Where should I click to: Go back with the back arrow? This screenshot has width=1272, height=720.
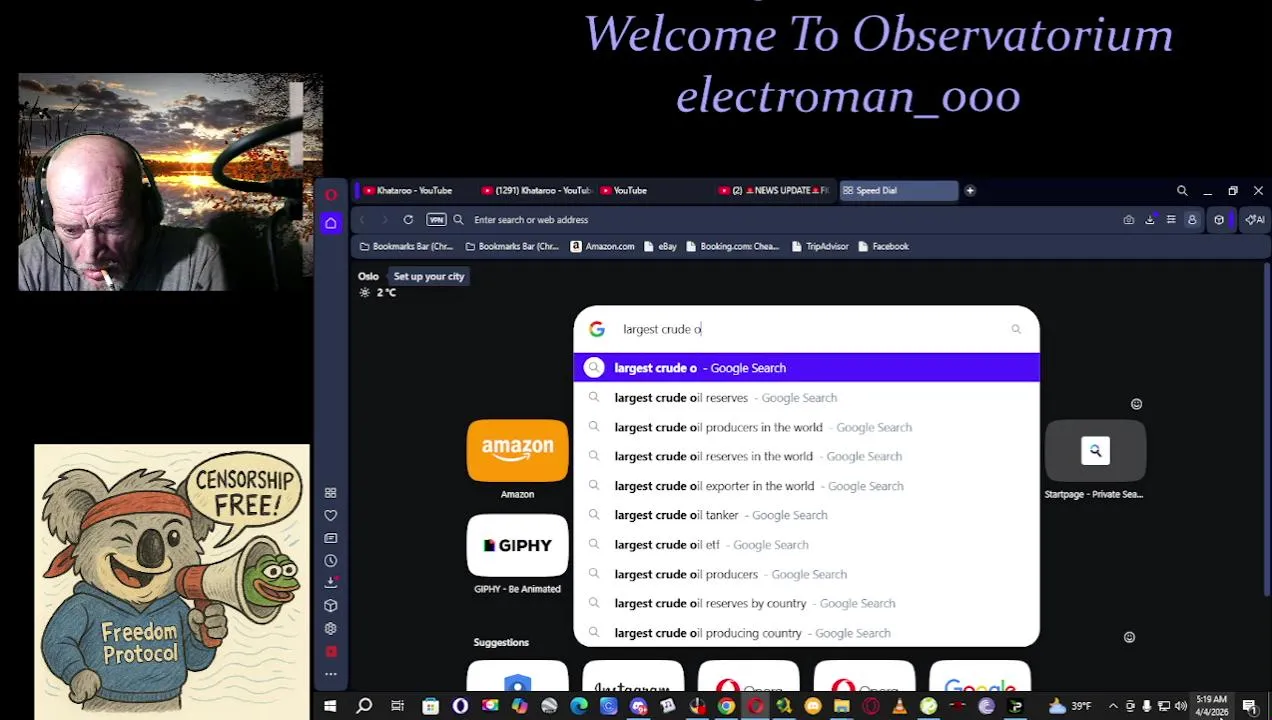point(363,220)
